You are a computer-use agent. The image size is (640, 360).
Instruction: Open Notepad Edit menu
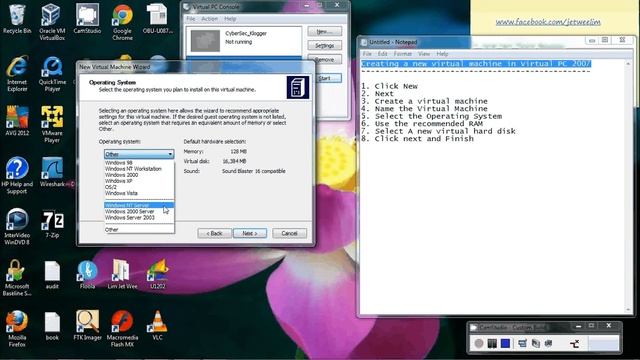click(382, 54)
